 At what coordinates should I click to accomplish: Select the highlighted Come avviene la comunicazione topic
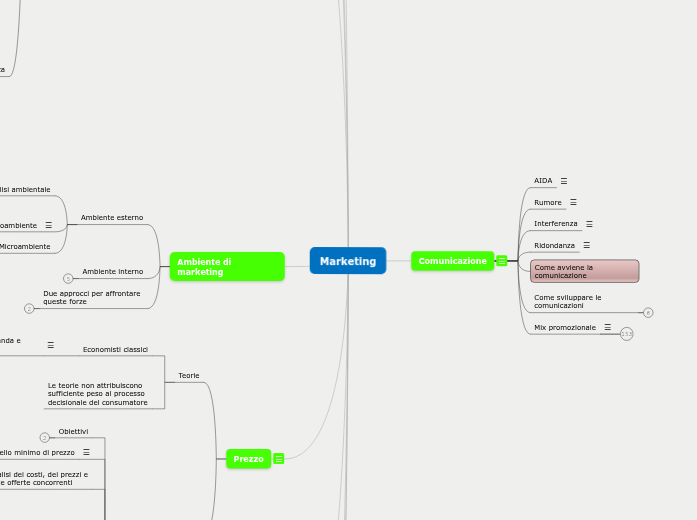(x=584, y=271)
